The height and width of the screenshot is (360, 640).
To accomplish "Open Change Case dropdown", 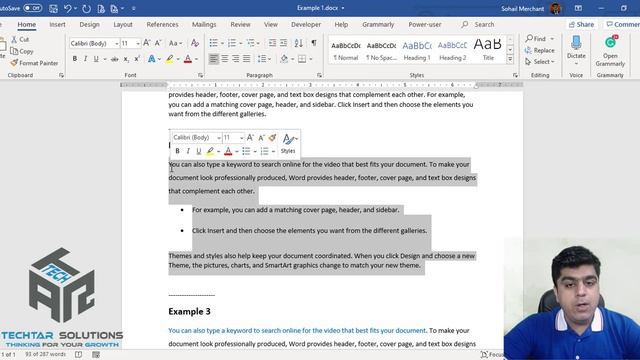I will click(x=176, y=43).
